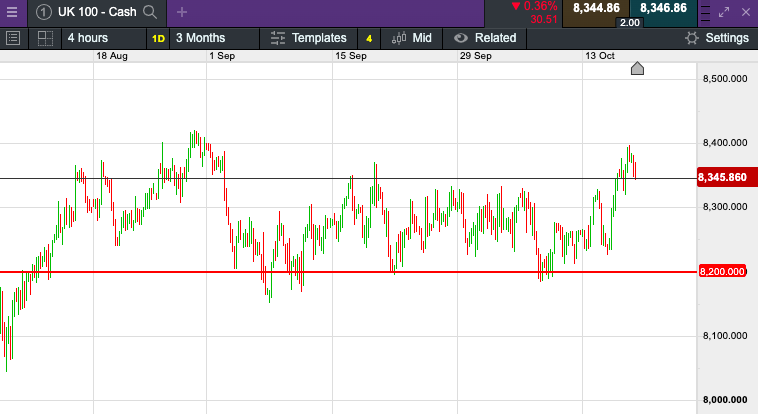This screenshot has height=414, width=758.
Task: Click the Templates sliders icon
Action: coord(278,38)
